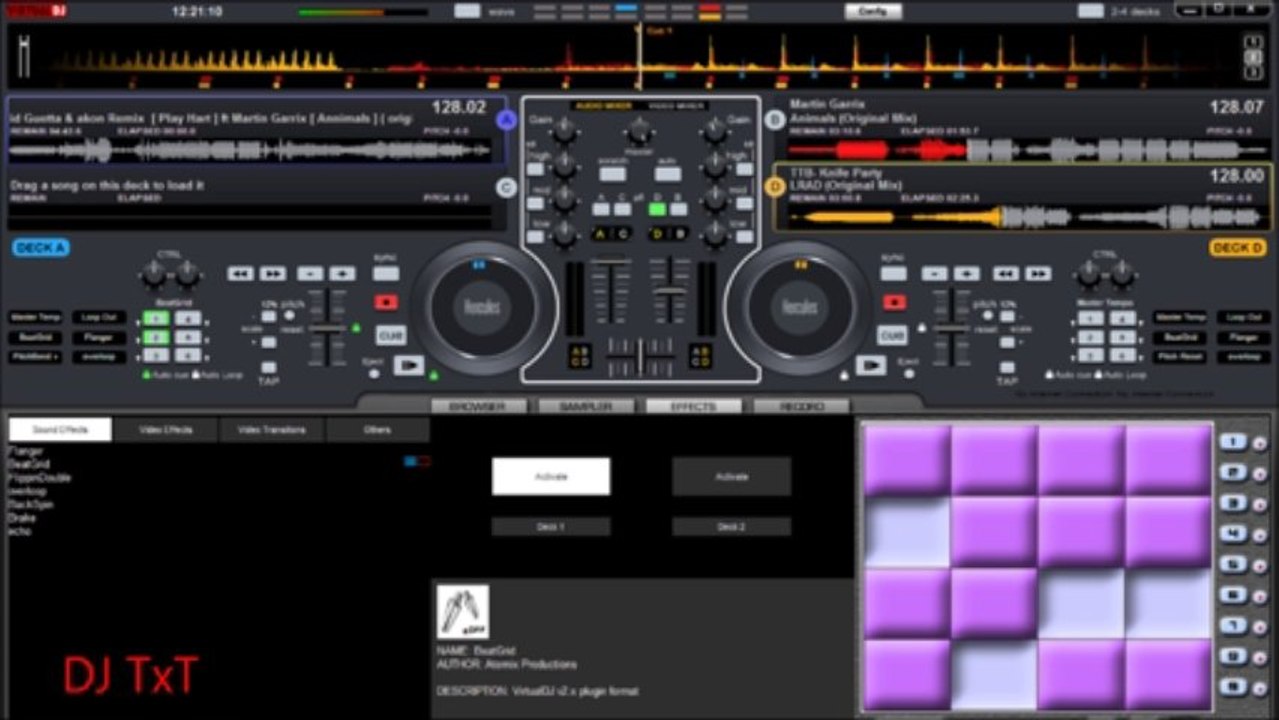Image resolution: width=1279 pixels, height=720 pixels.
Task: Click the left deck rewind icon
Action: [x=240, y=273]
